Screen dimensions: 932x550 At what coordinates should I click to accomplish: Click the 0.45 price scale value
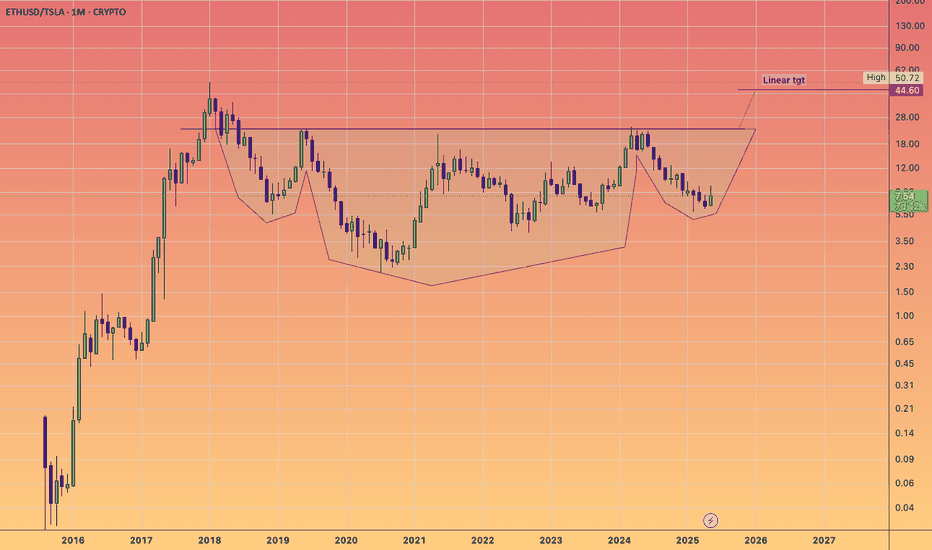click(905, 363)
